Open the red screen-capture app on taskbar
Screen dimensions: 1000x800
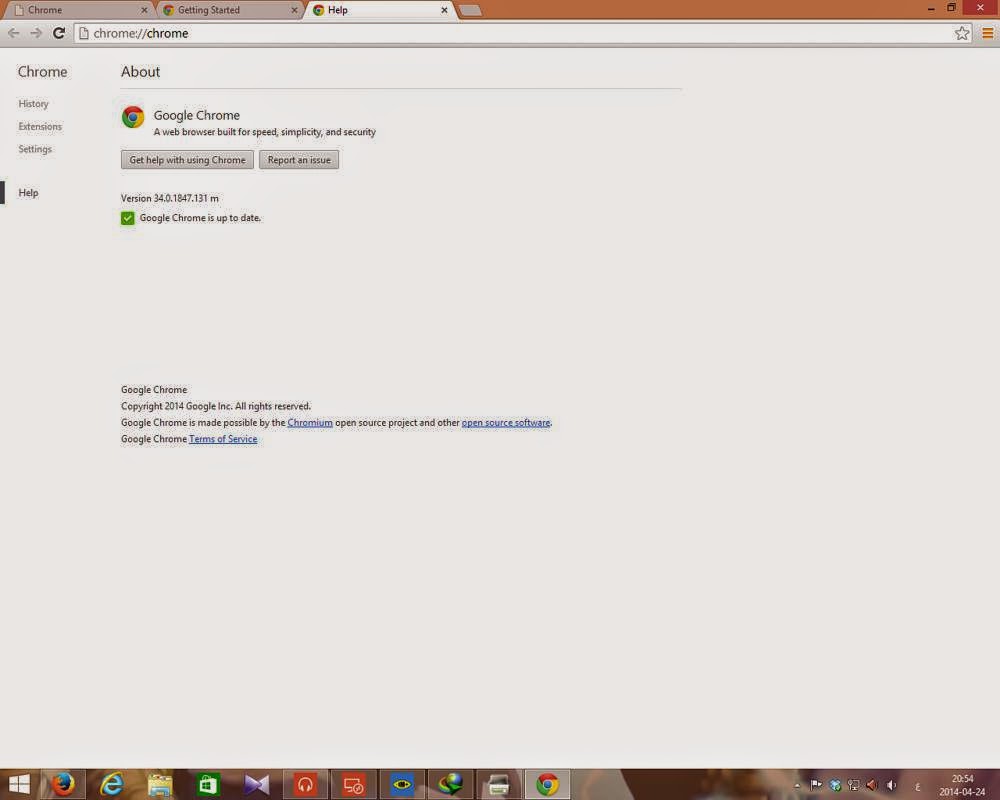click(353, 784)
